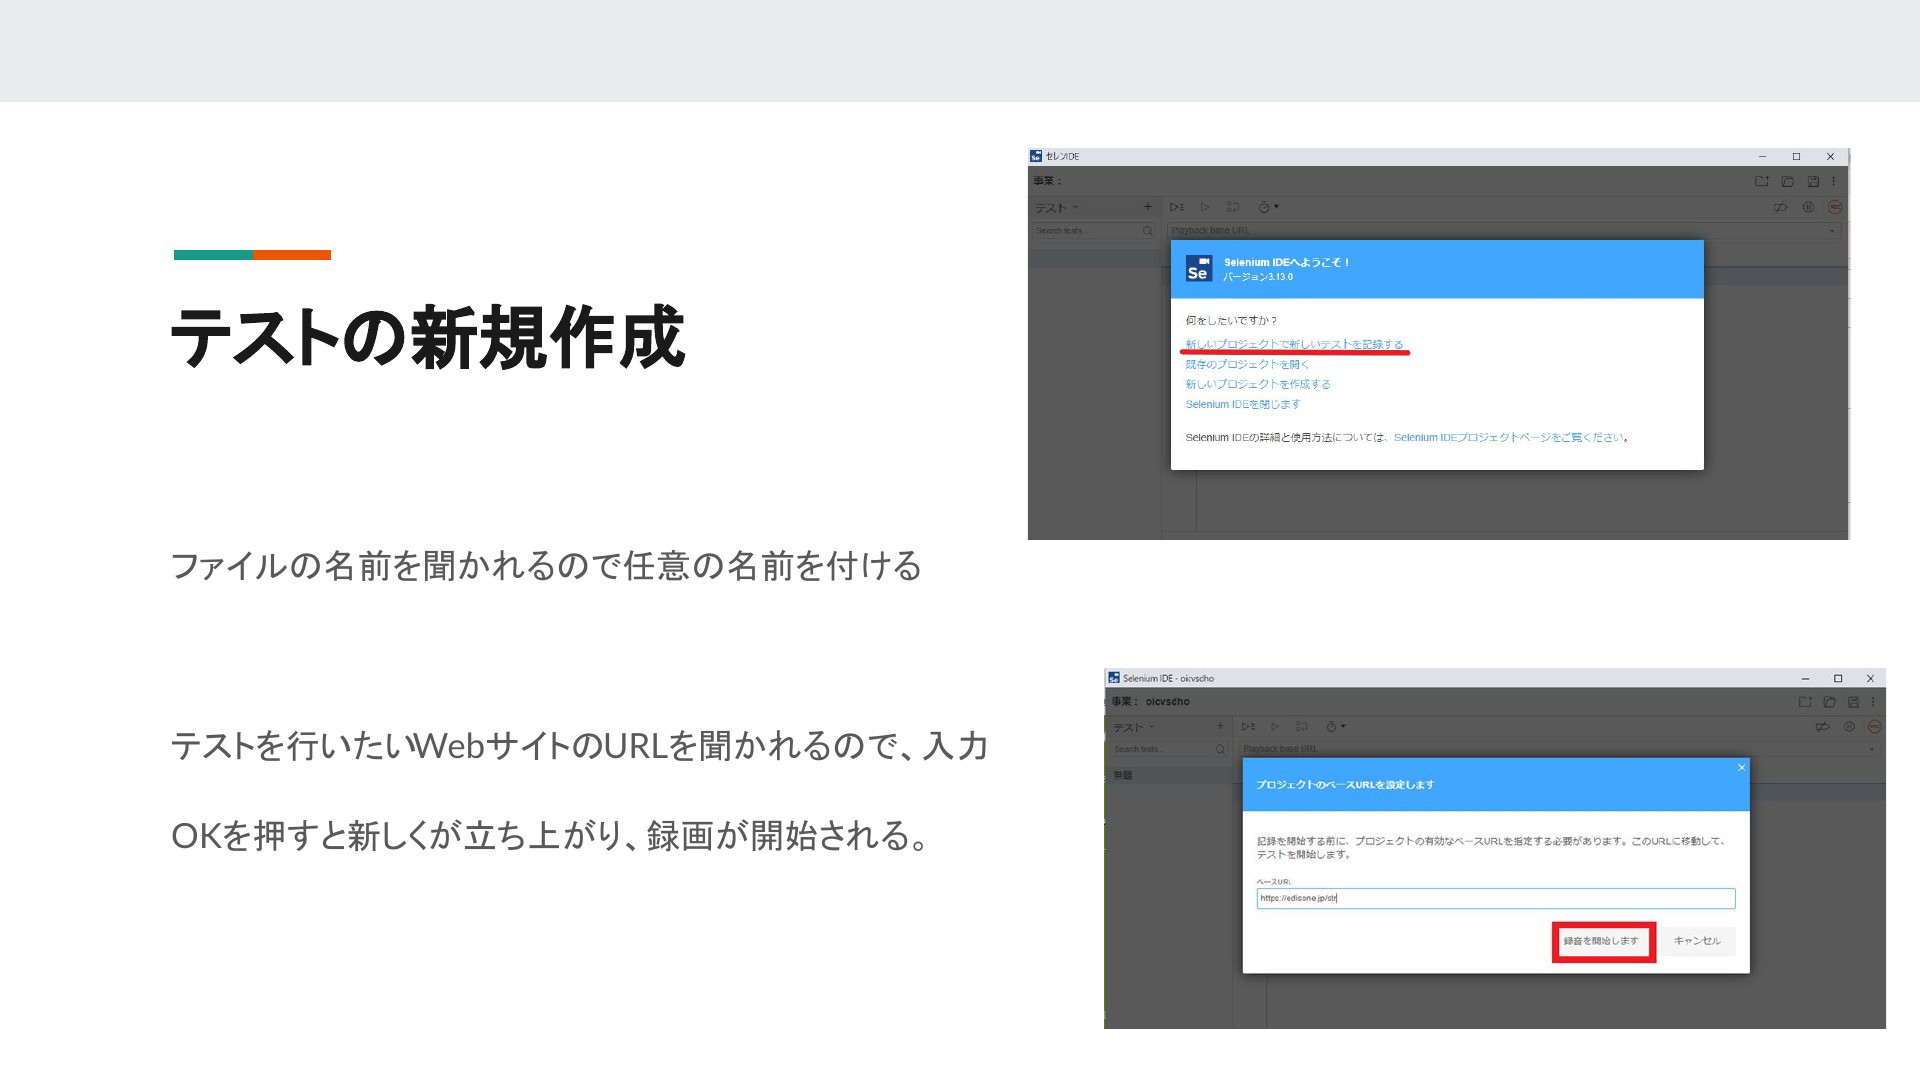Click the pause on exceptions icon in the セレンIDE window
This screenshot has height=1080, width=1920.
(1808, 207)
